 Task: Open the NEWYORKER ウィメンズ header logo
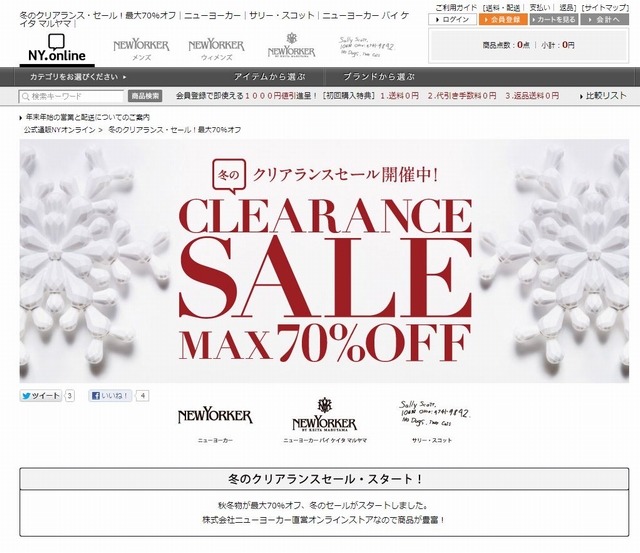(x=216, y=50)
